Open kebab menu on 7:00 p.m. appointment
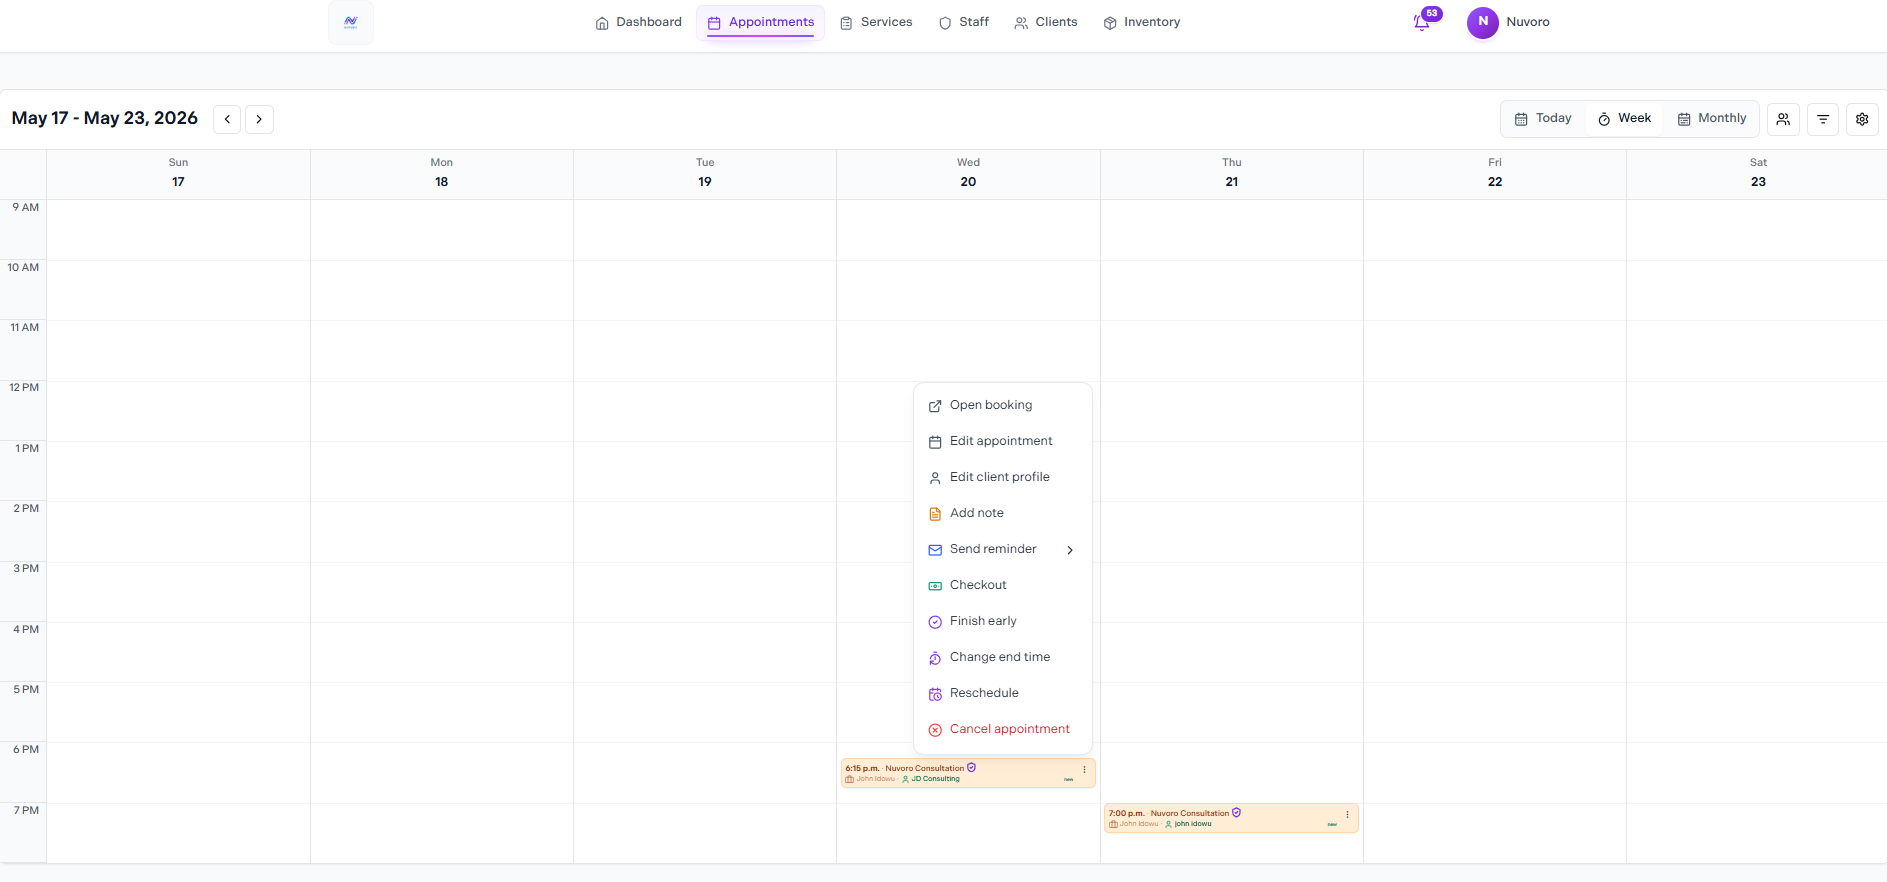This screenshot has height=882, width=1887. (1347, 814)
